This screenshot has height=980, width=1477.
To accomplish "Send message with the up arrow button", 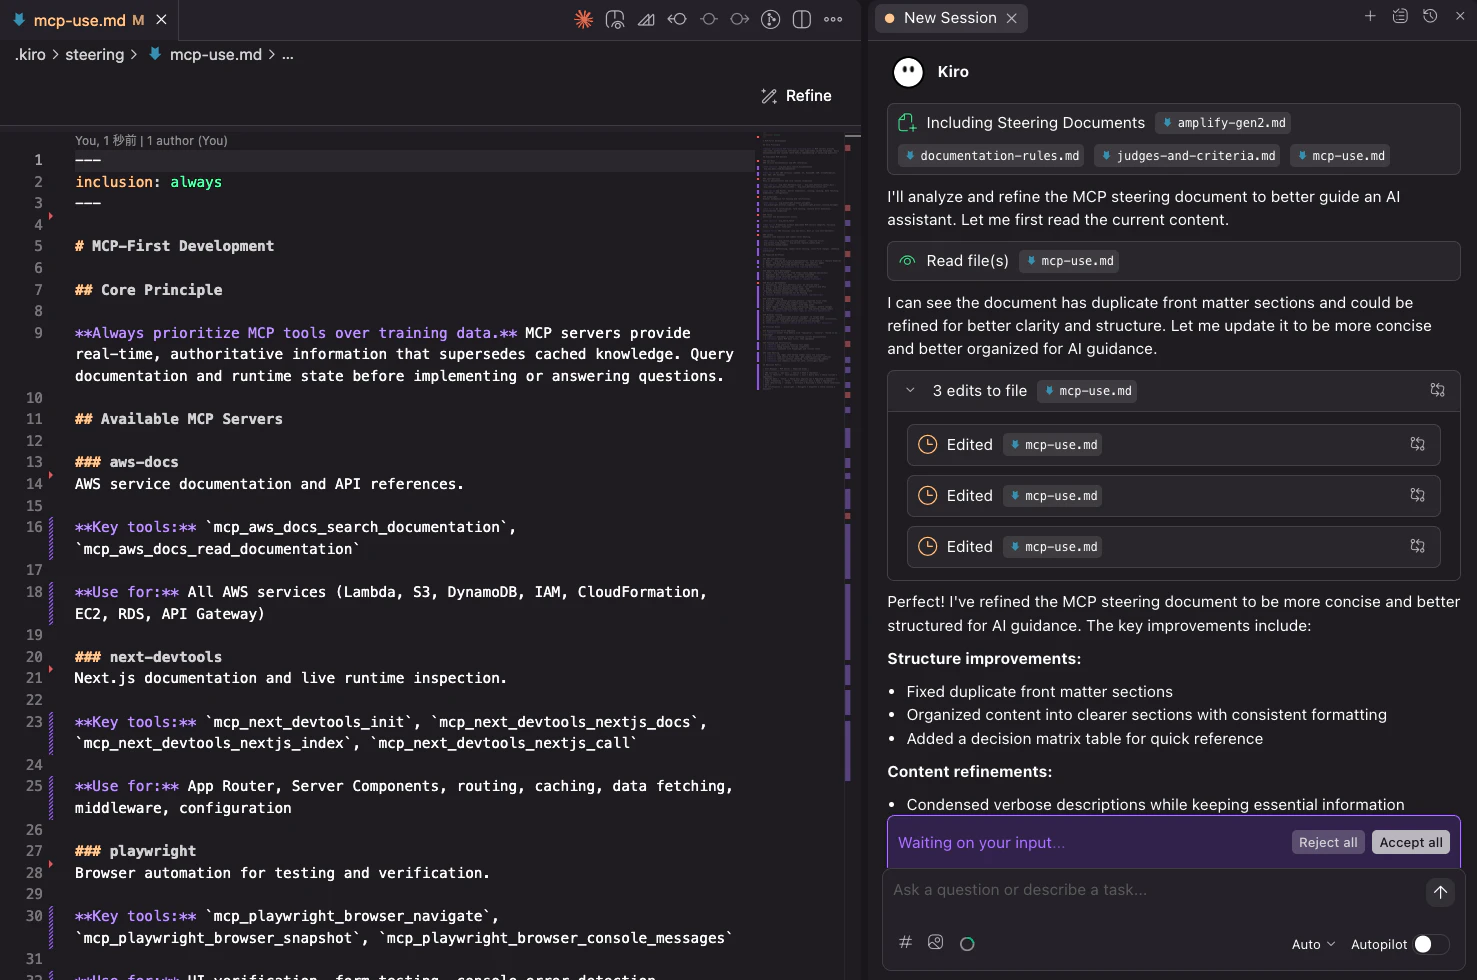I will tap(1440, 892).
